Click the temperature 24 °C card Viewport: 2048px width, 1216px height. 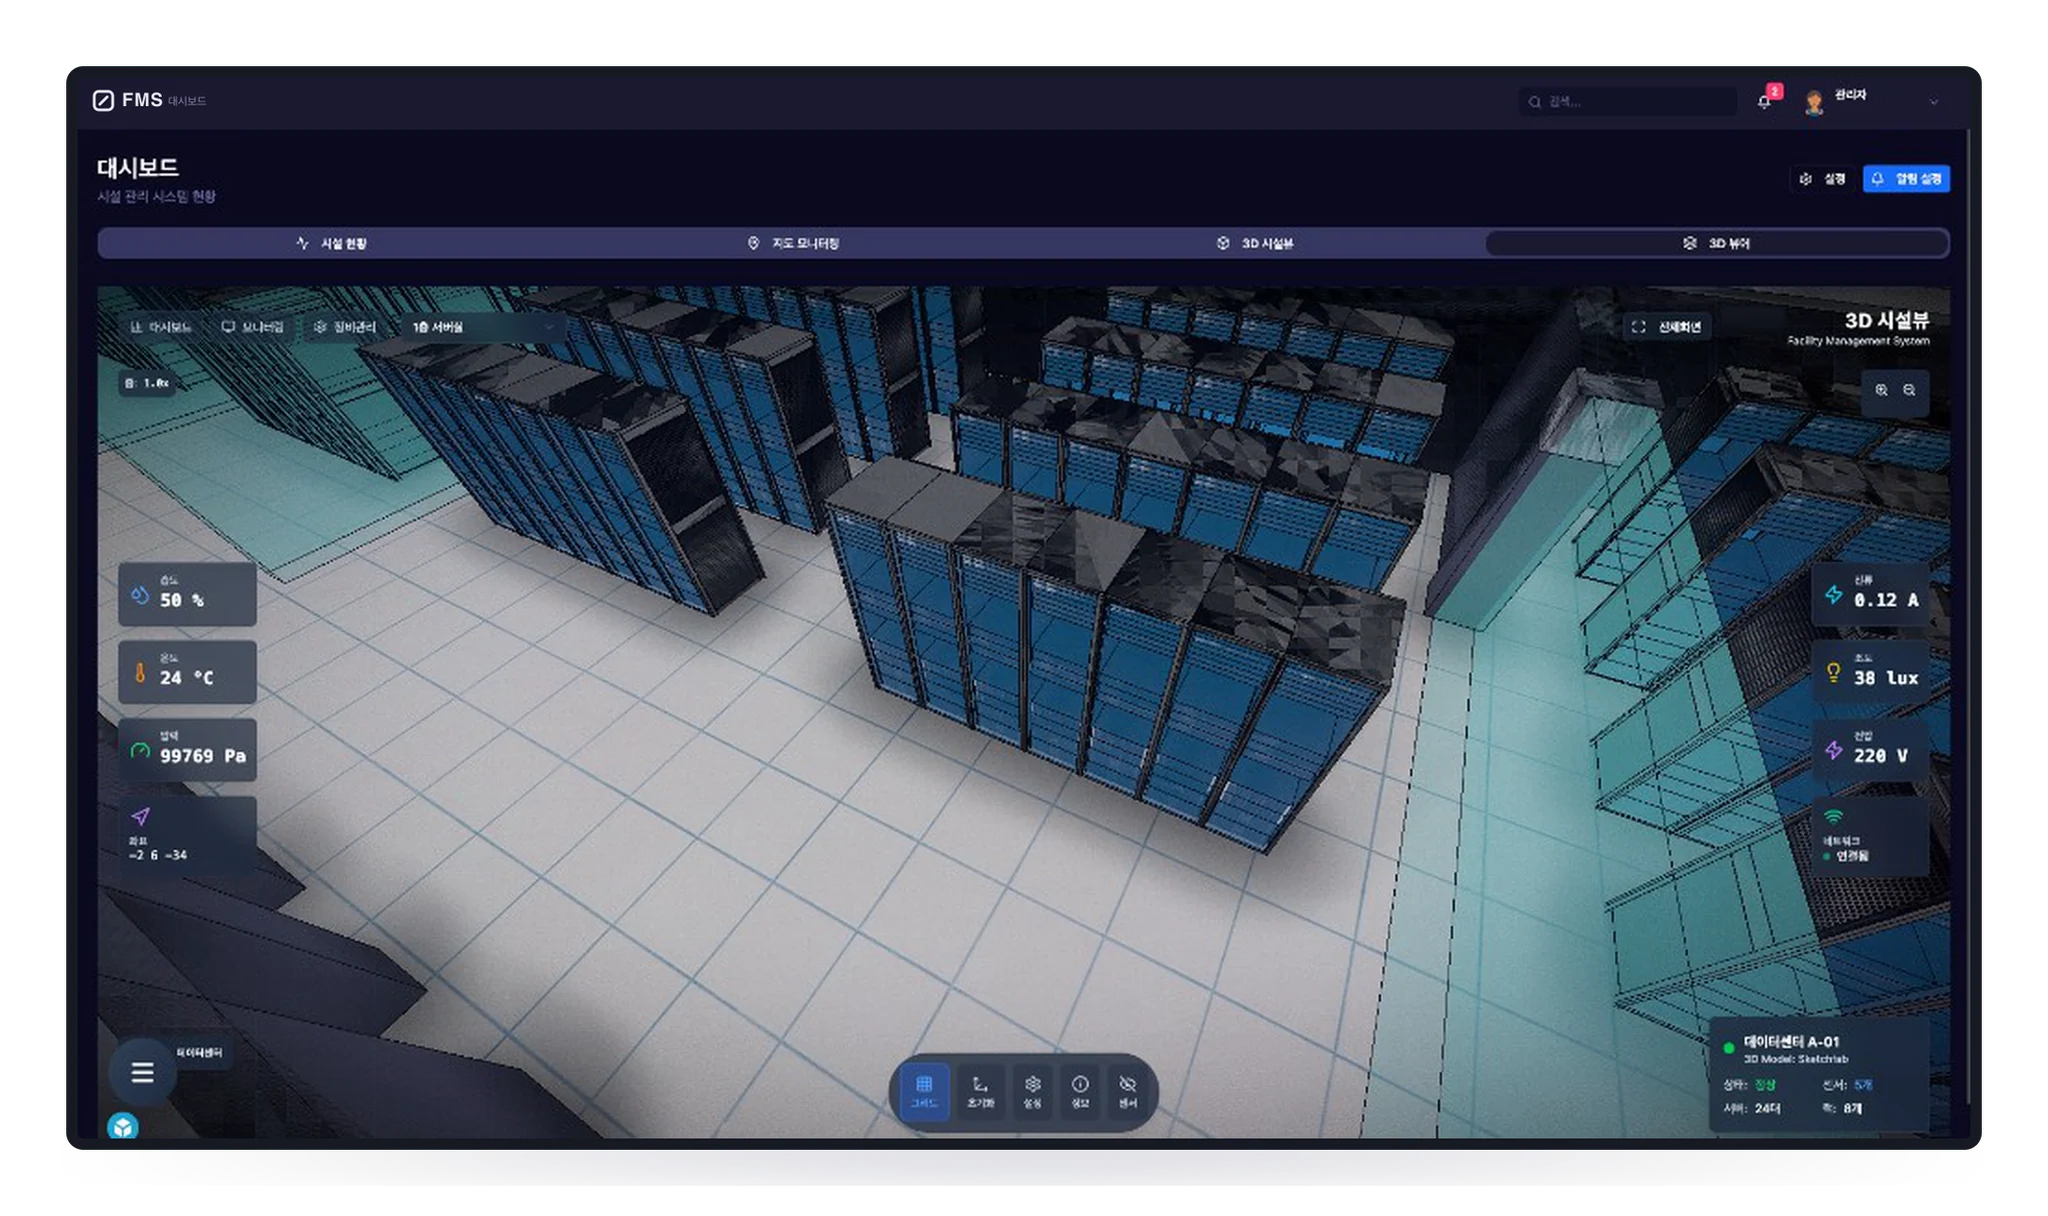pyautogui.click(x=187, y=672)
